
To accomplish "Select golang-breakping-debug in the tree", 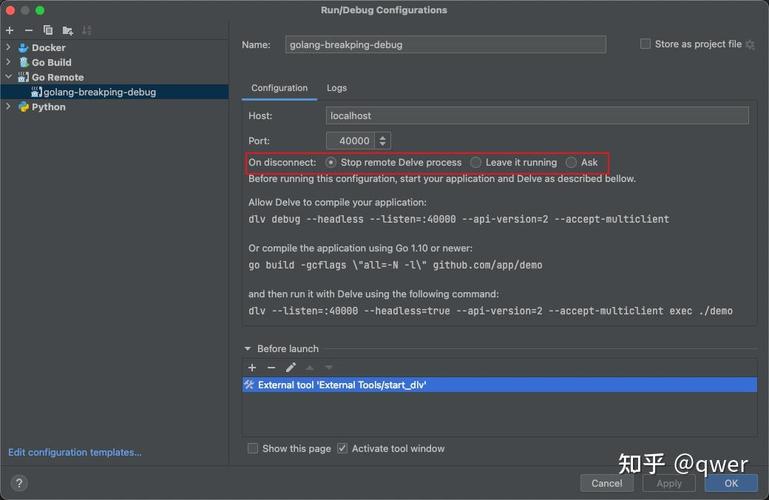I will point(115,92).
